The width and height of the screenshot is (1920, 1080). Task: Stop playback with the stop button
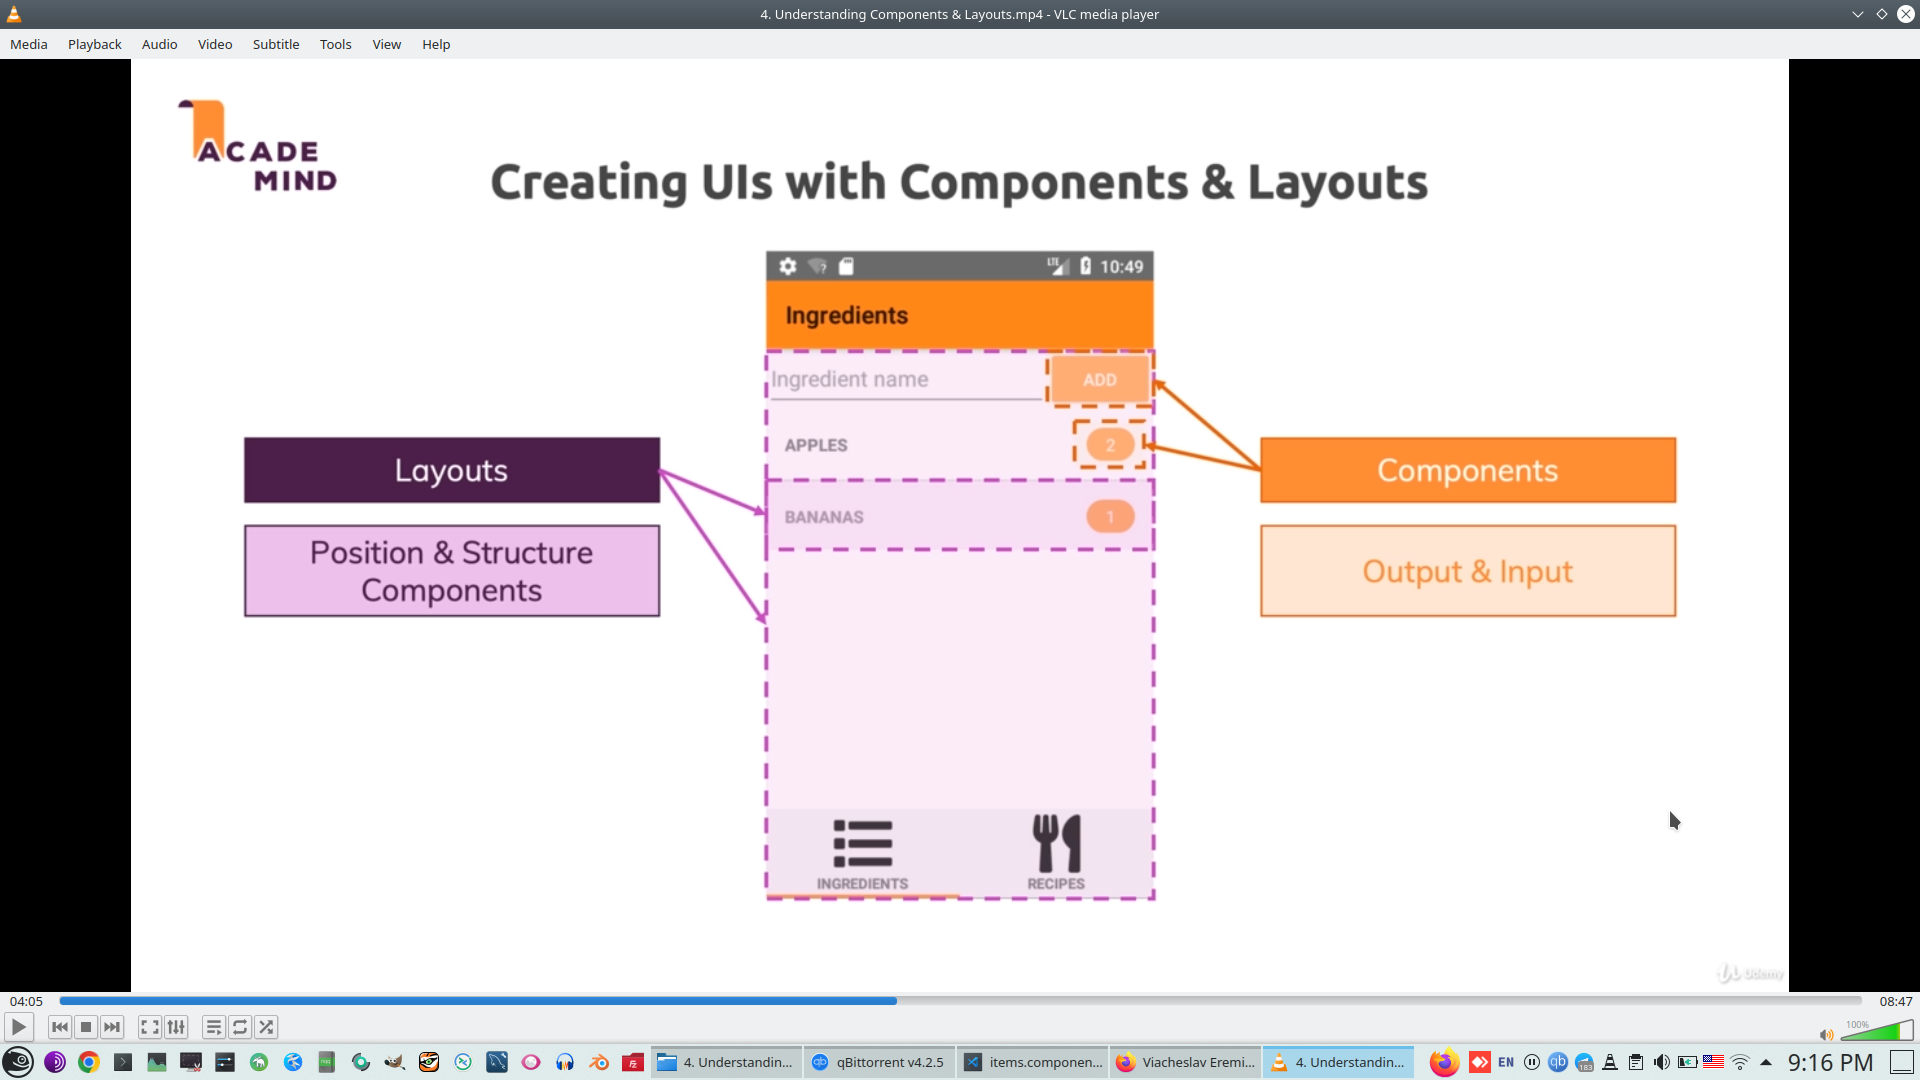point(86,1027)
